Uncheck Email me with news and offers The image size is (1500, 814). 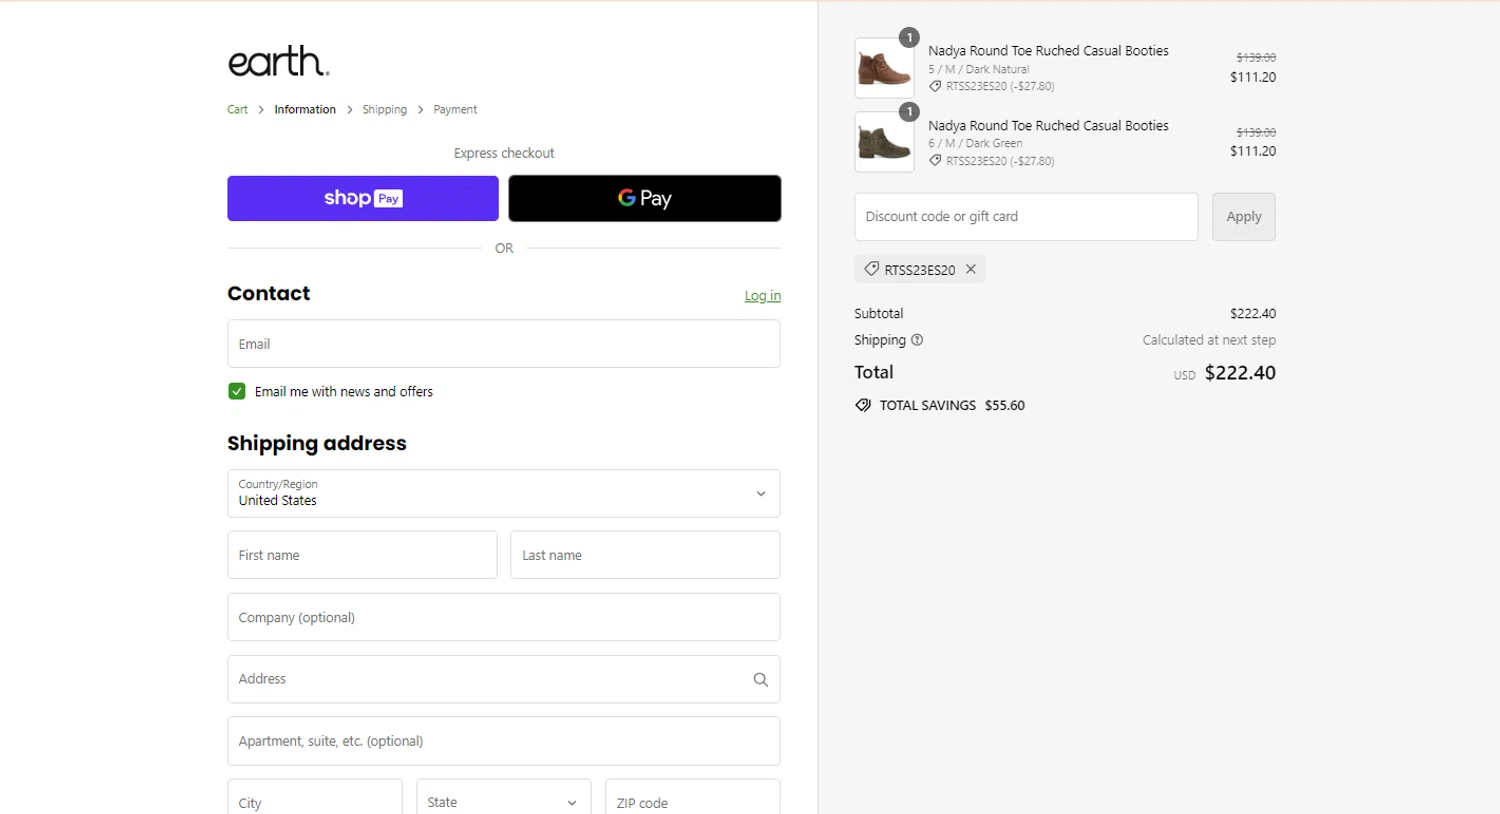(237, 392)
